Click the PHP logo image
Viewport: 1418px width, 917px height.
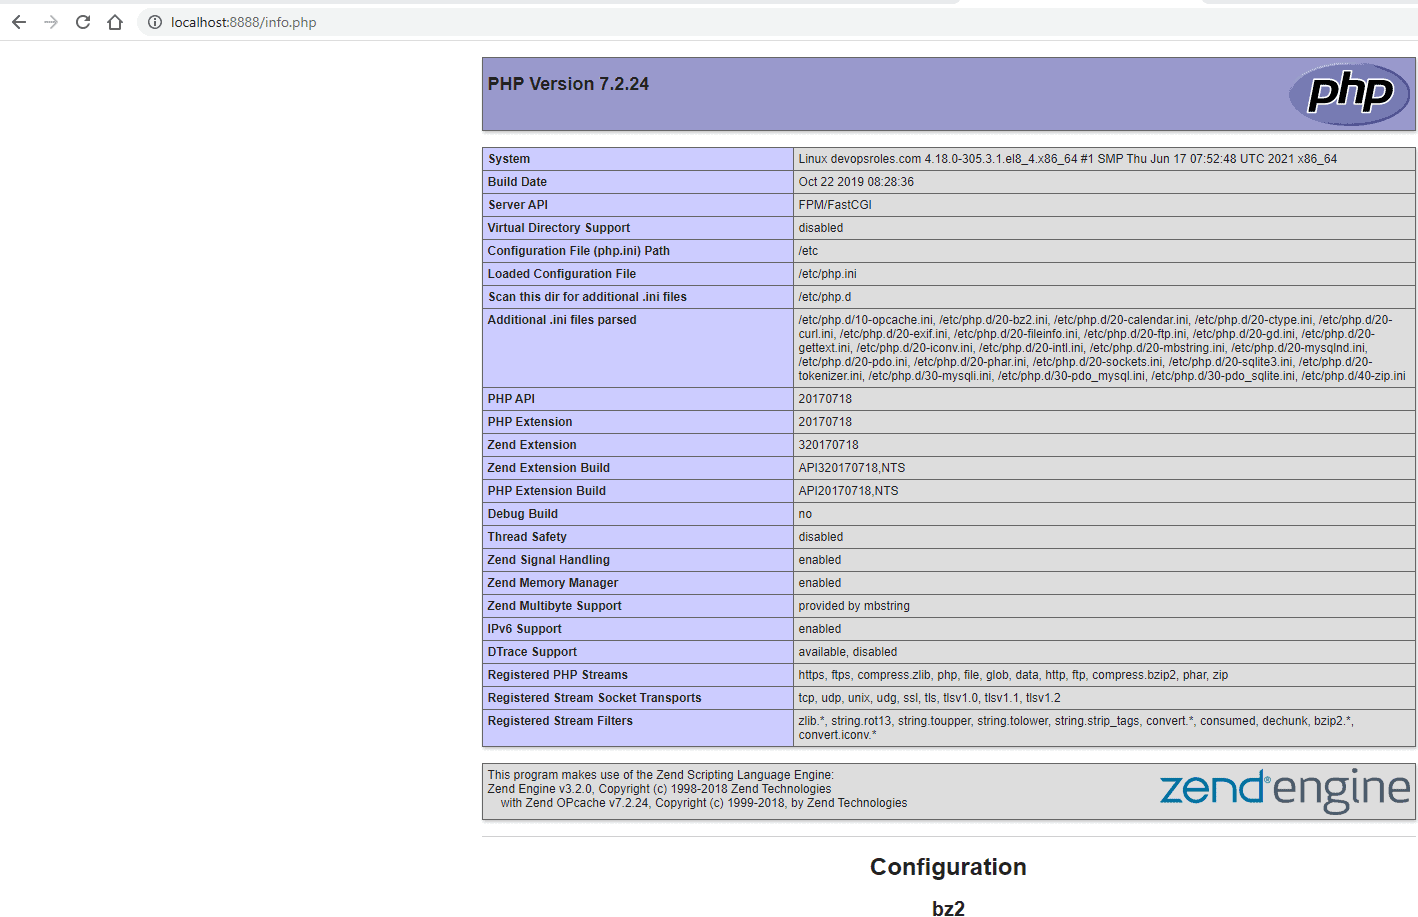tap(1349, 93)
